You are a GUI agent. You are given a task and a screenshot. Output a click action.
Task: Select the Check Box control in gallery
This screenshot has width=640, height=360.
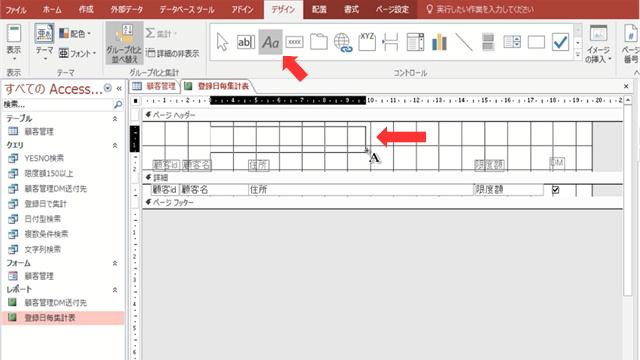tap(560, 42)
